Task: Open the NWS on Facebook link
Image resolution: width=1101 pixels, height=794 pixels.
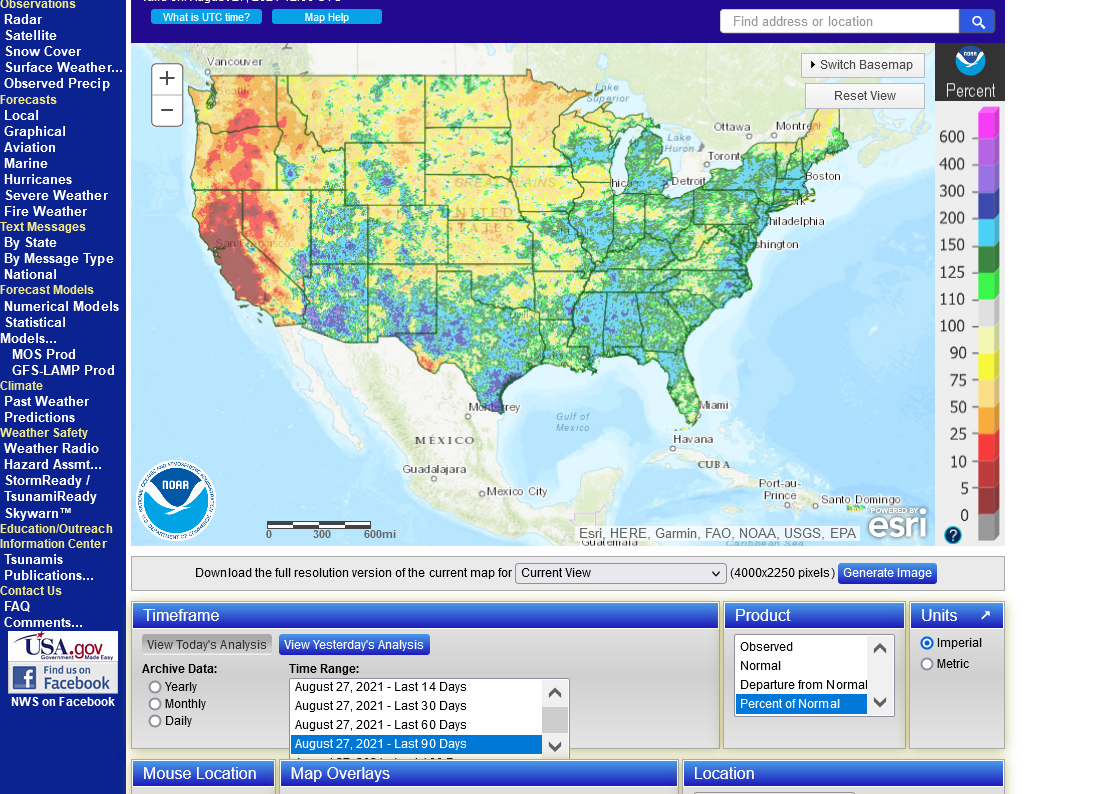Action: [63, 702]
